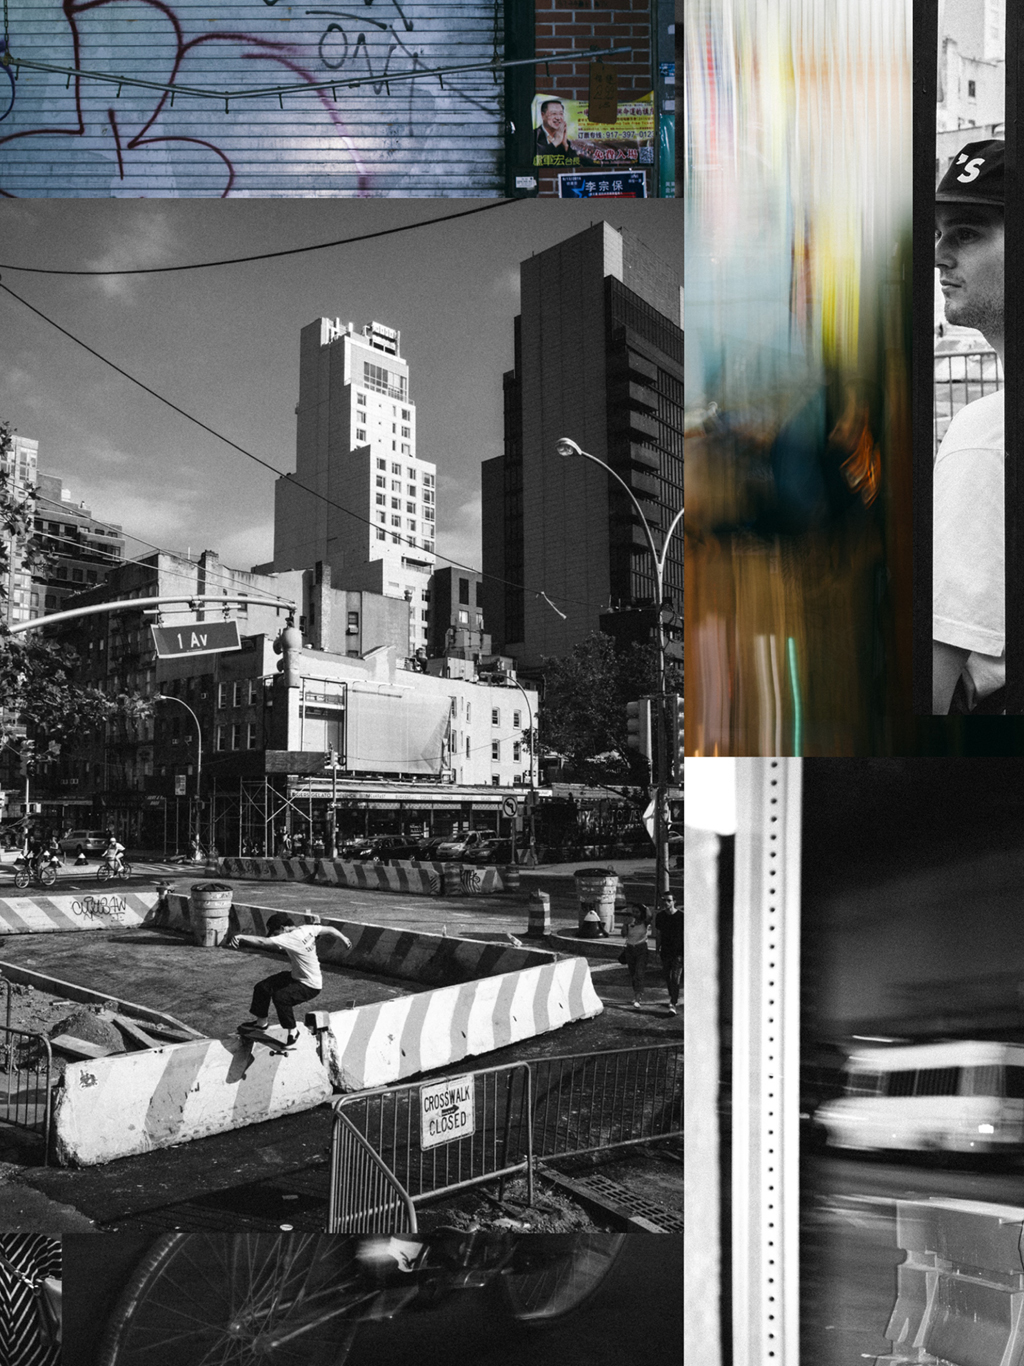Select the curved street lamp head

pyautogui.click(x=568, y=447)
